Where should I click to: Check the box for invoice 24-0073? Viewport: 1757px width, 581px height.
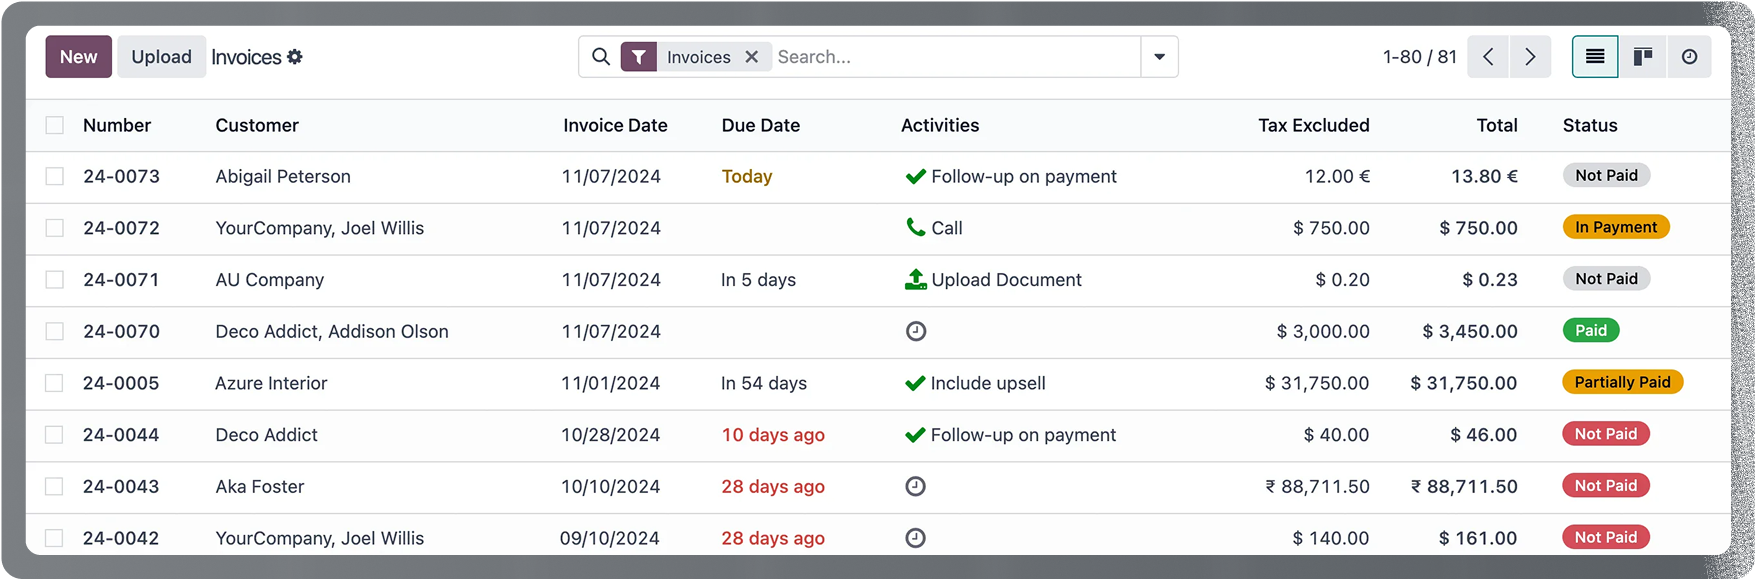point(55,176)
